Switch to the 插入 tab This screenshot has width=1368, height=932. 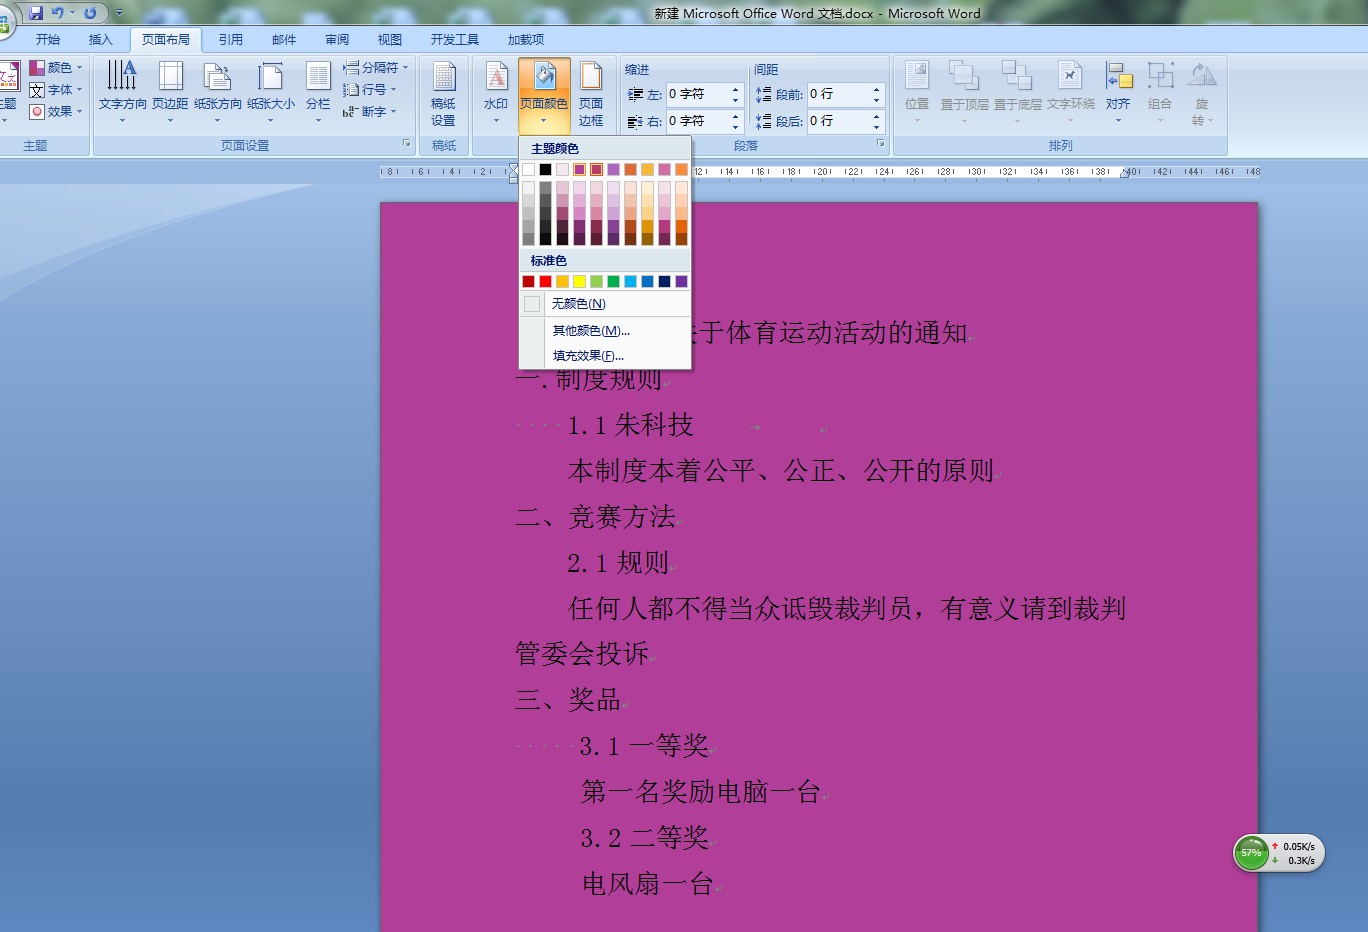point(101,40)
